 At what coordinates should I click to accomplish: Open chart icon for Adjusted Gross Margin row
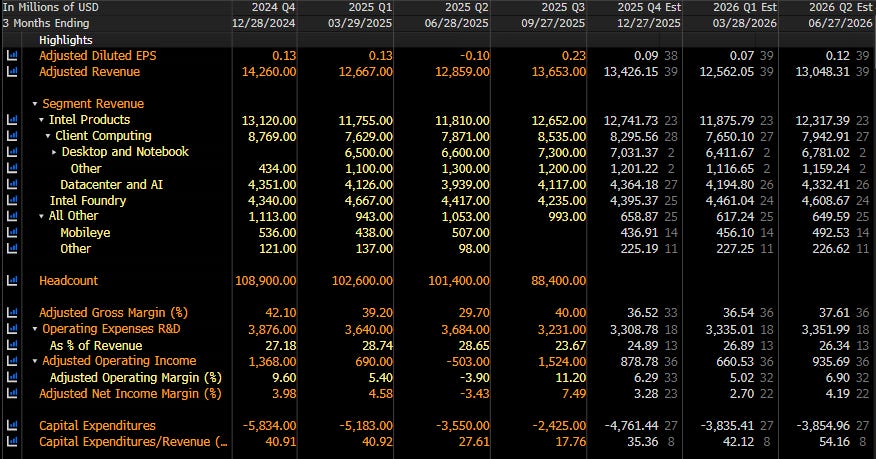coord(12,313)
